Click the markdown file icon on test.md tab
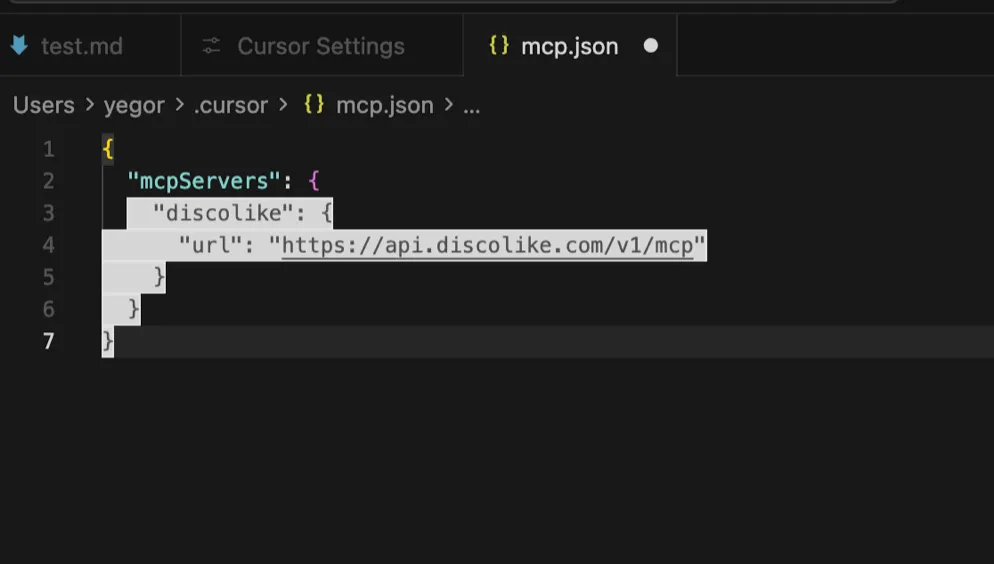Image resolution: width=994 pixels, height=564 pixels. (20, 46)
